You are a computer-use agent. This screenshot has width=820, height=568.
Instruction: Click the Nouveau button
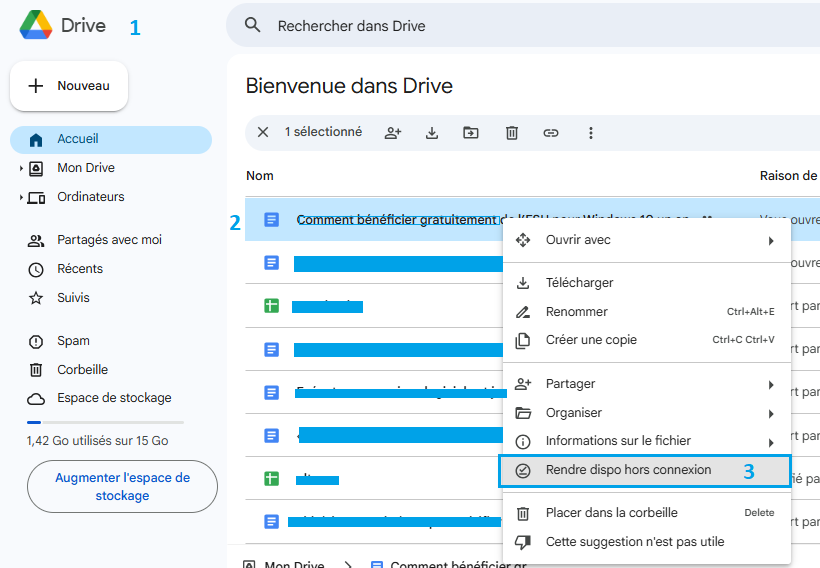coord(69,86)
